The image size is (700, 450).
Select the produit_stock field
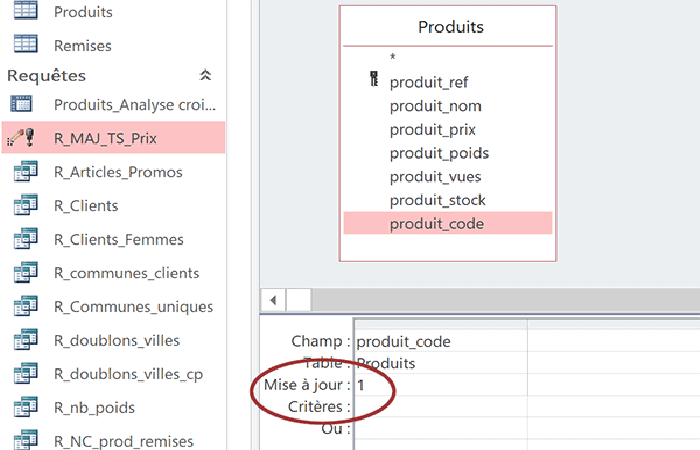[x=448, y=200]
